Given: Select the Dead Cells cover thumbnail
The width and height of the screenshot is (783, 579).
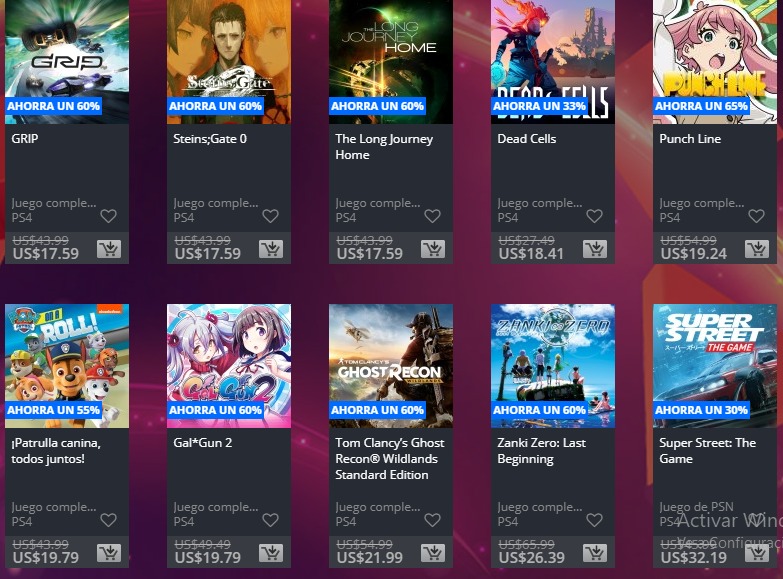Looking at the screenshot, I should (x=553, y=55).
